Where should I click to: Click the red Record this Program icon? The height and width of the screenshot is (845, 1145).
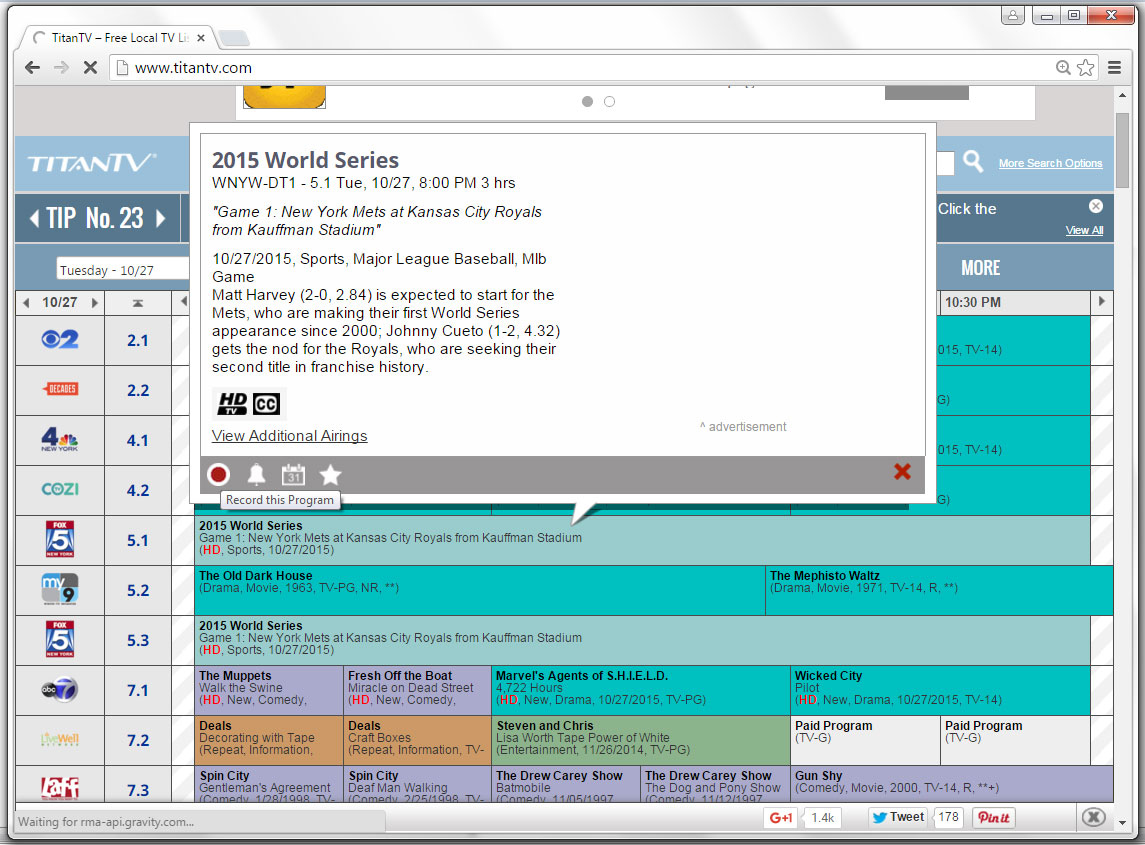(218, 475)
